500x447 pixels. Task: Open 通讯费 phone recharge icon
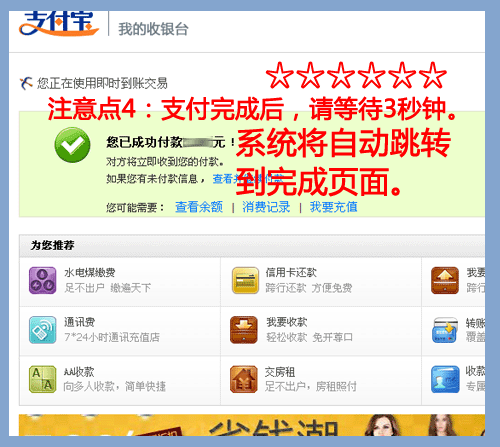[42, 330]
